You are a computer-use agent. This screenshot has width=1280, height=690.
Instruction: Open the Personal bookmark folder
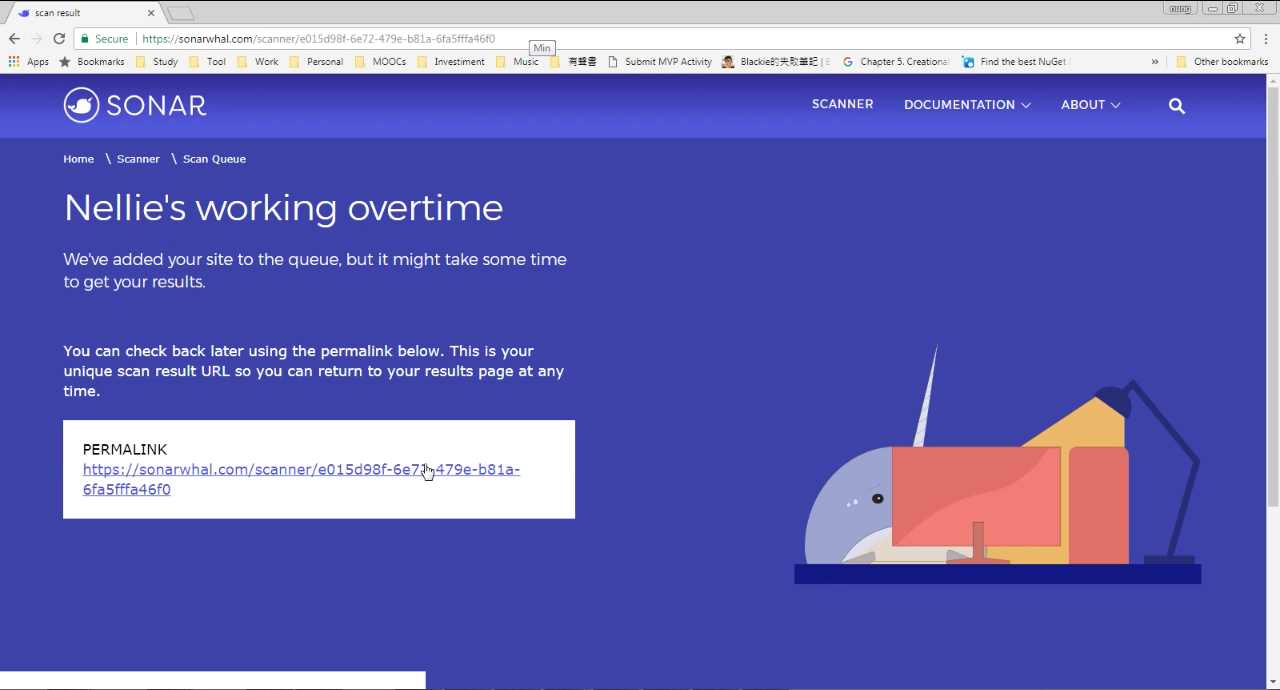[x=315, y=61]
